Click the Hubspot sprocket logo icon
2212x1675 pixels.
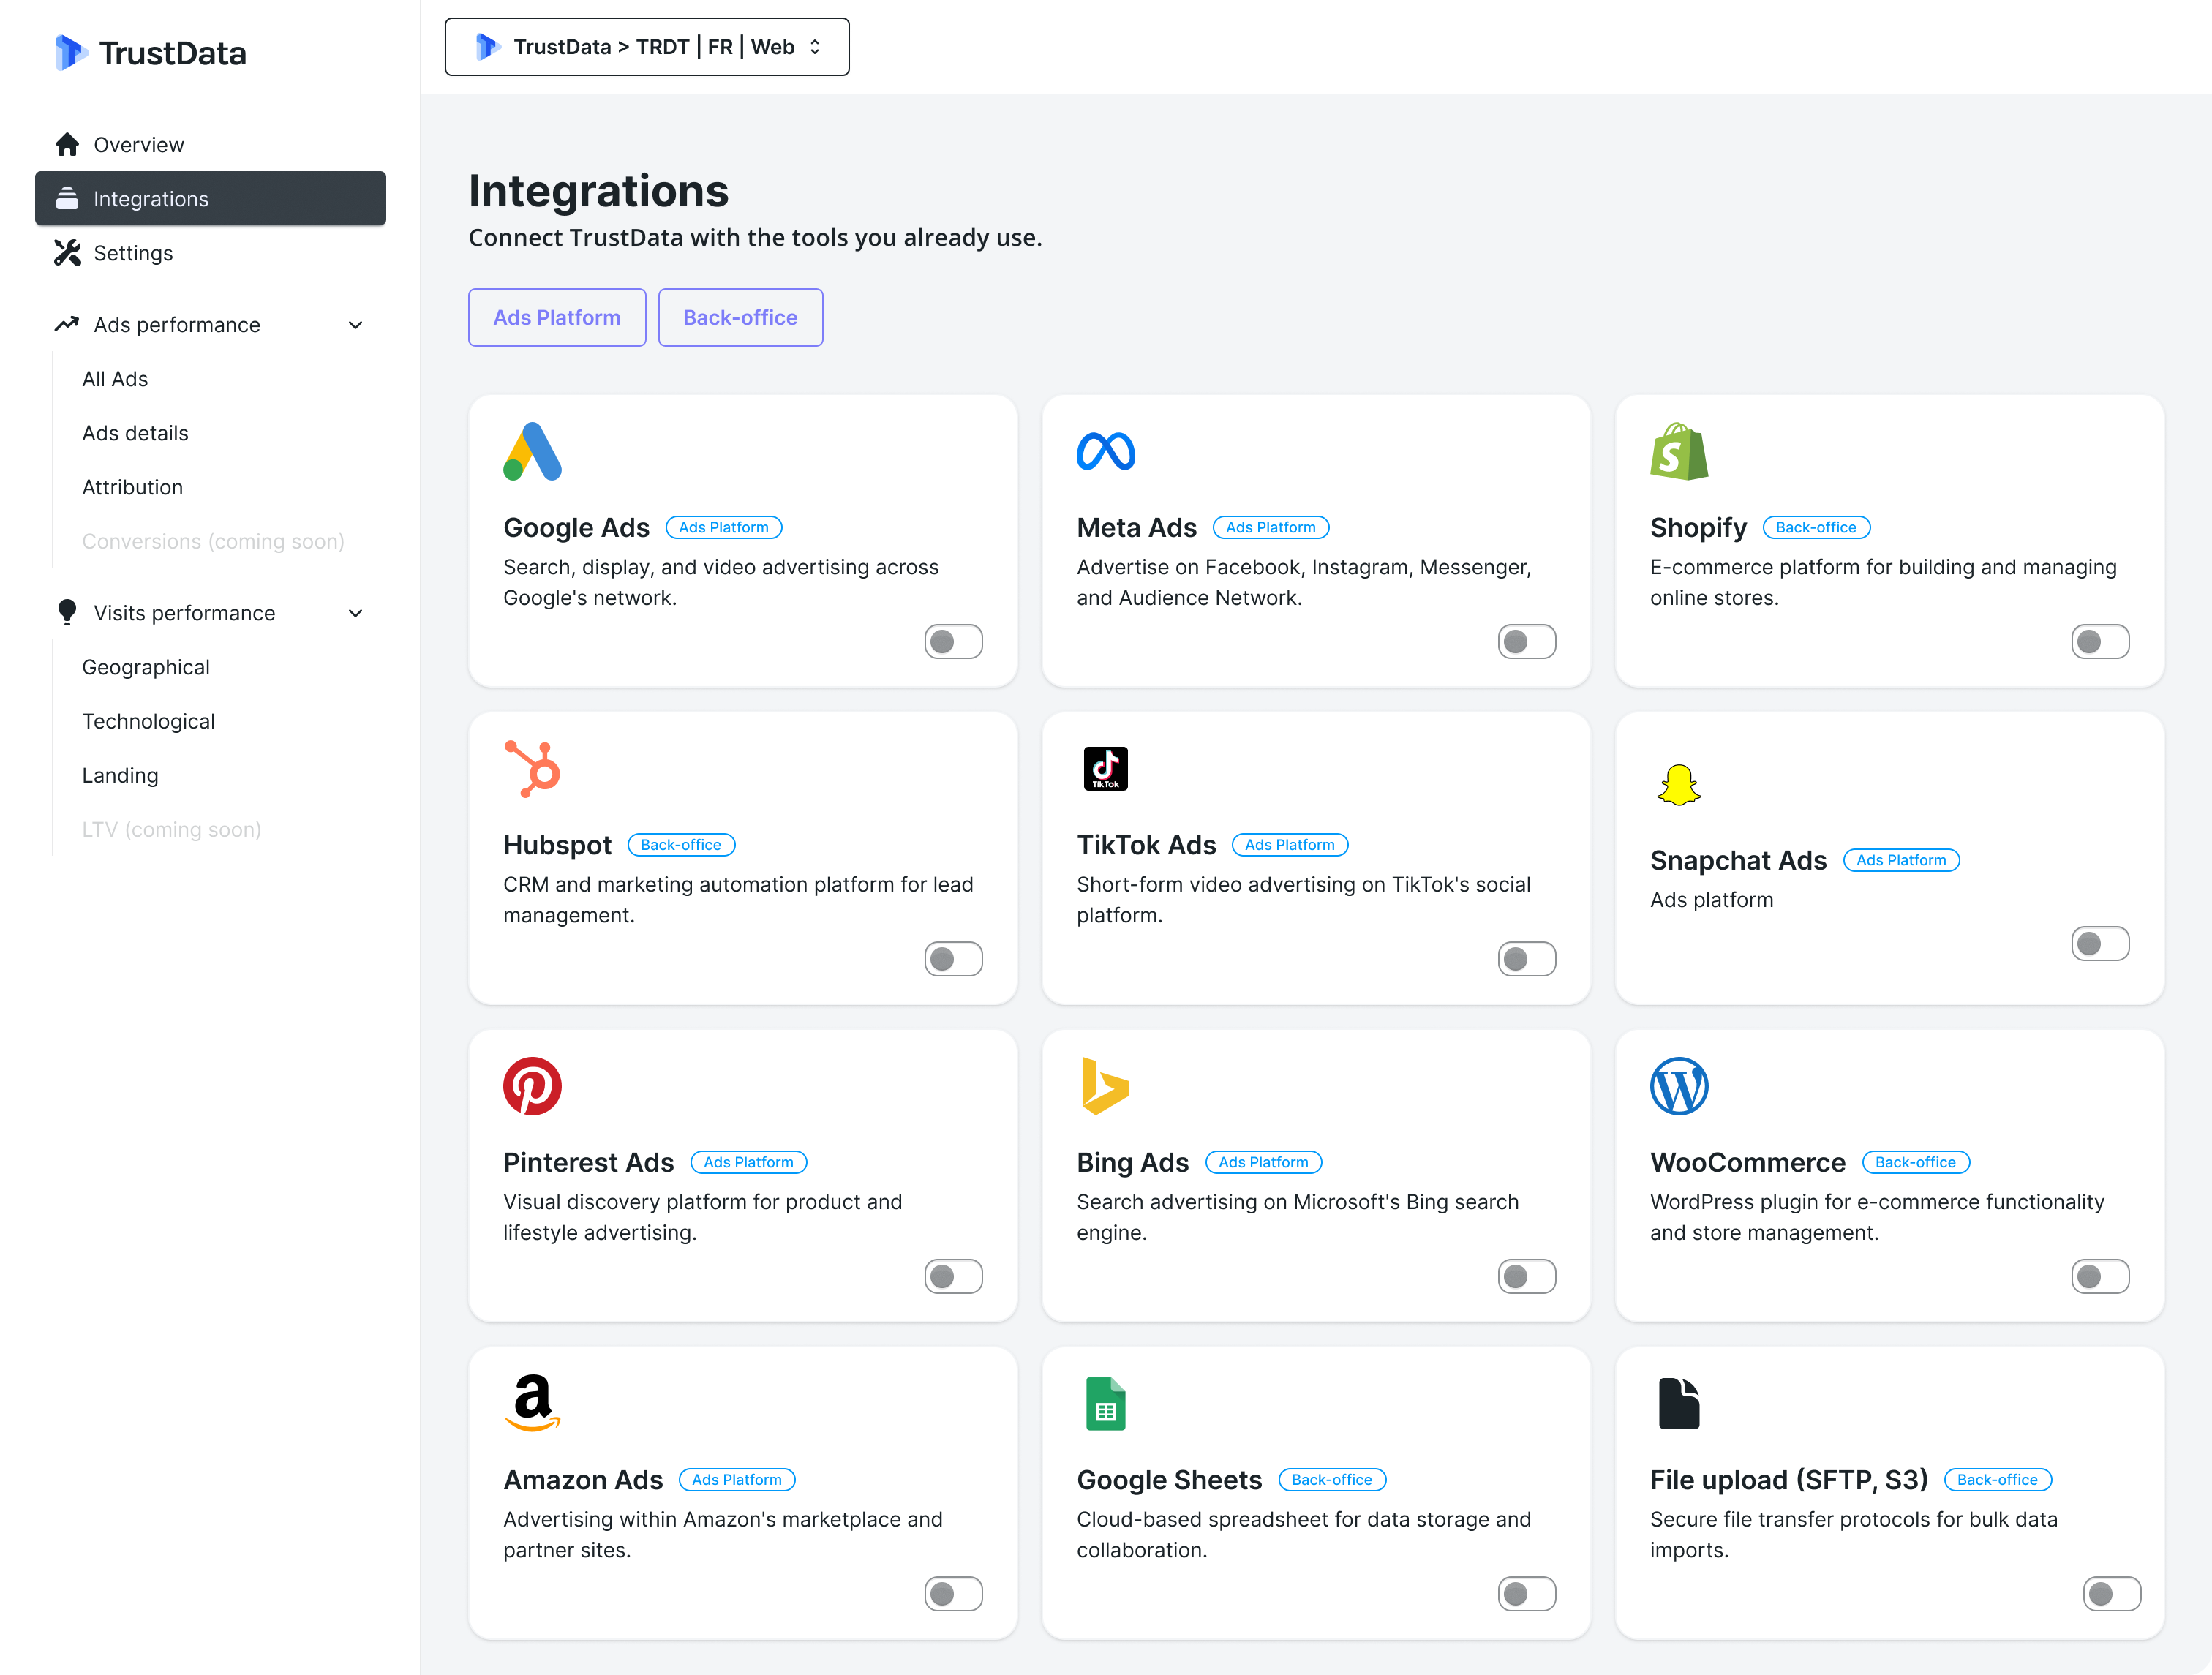click(532, 769)
